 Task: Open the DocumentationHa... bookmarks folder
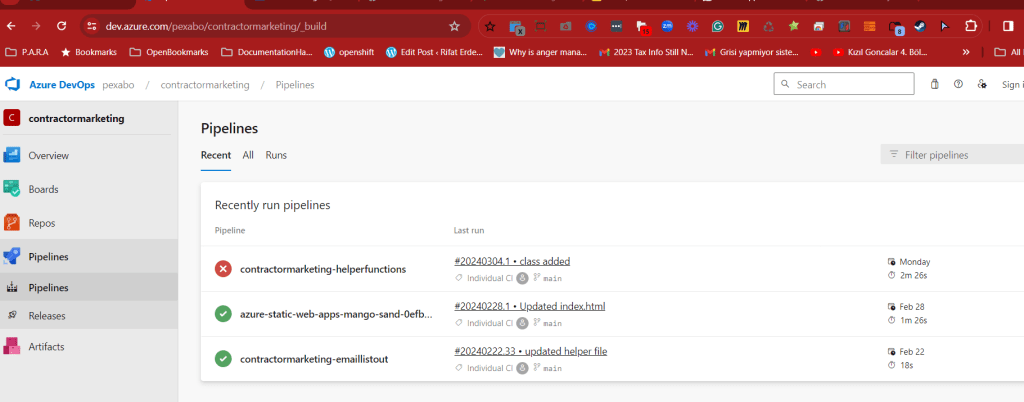[267, 52]
